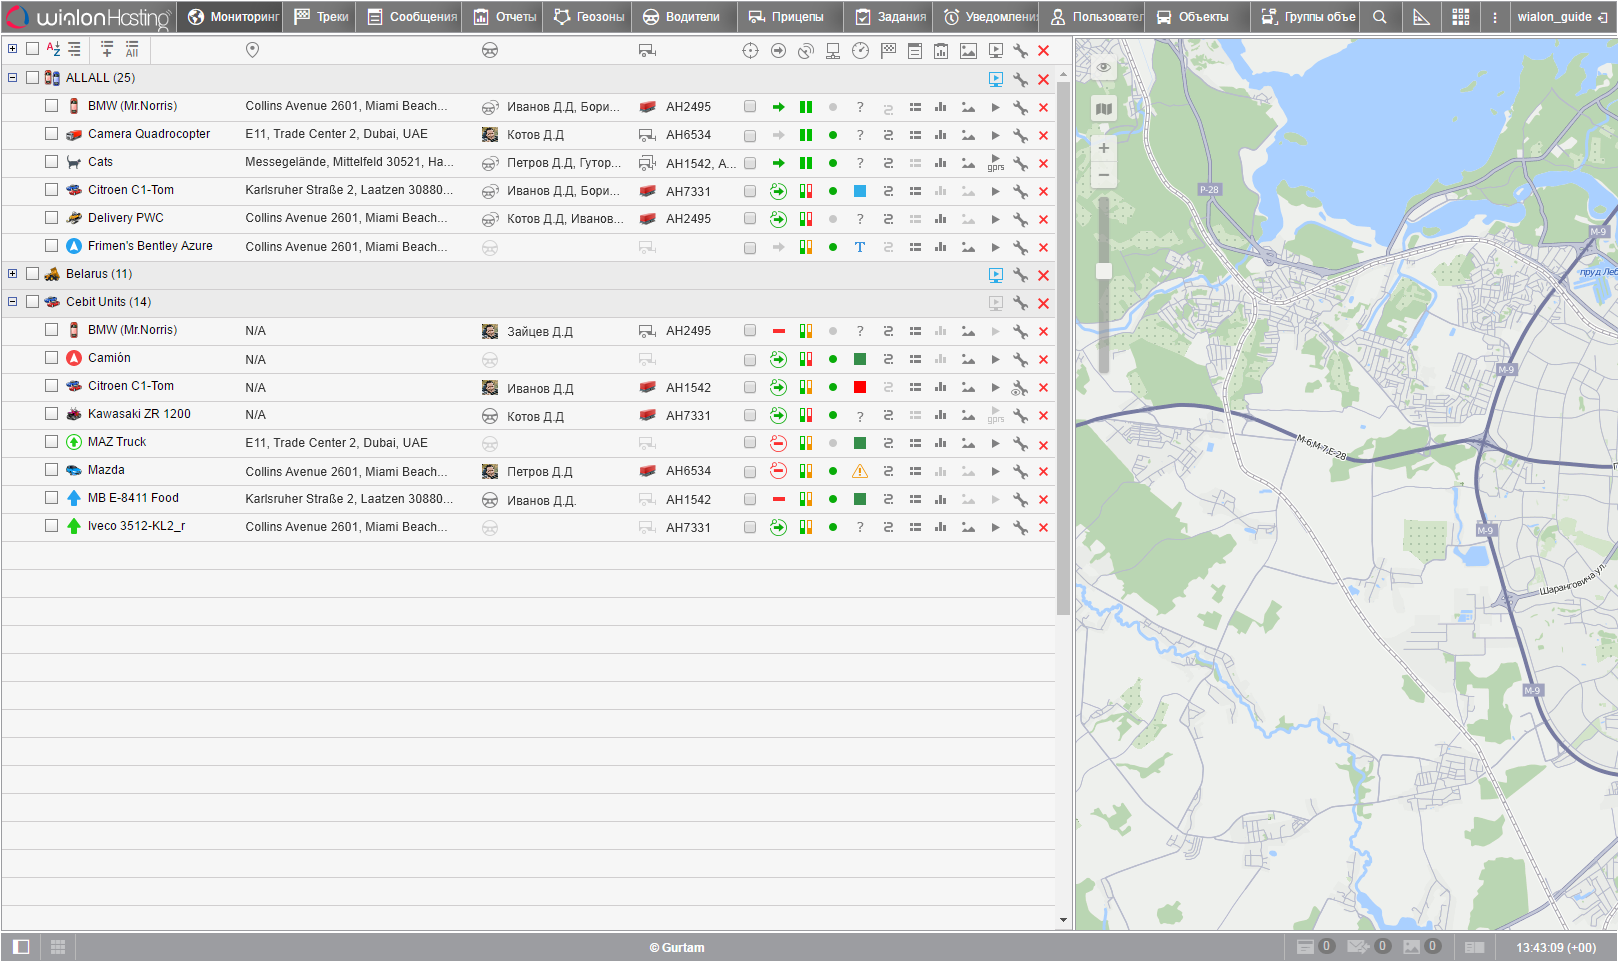Collapse the Cebit Units (14) group

coord(12,301)
